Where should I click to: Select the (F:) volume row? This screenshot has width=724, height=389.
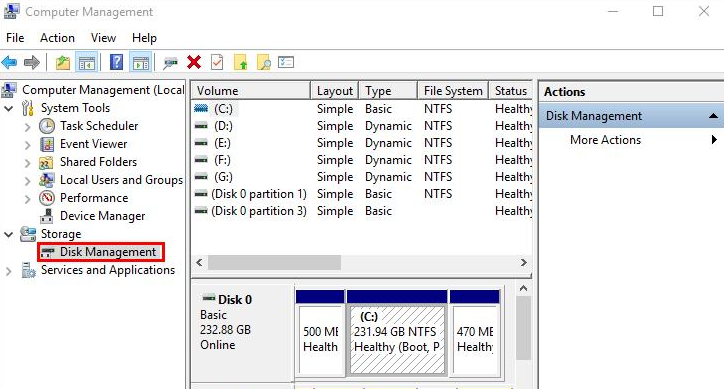(362, 160)
